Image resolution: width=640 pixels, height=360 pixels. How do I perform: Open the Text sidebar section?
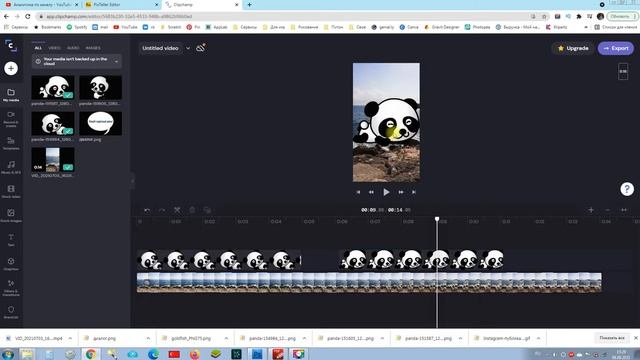click(x=11, y=240)
